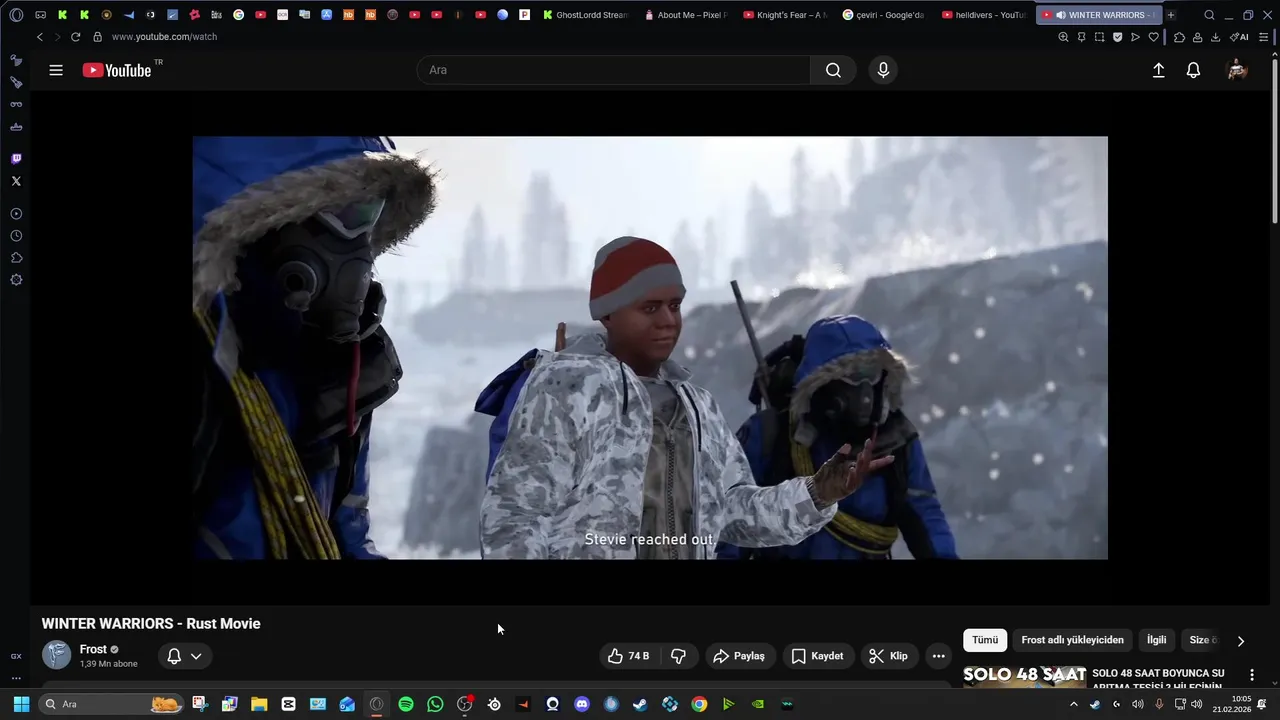Open the account avatar menu

(1237, 70)
